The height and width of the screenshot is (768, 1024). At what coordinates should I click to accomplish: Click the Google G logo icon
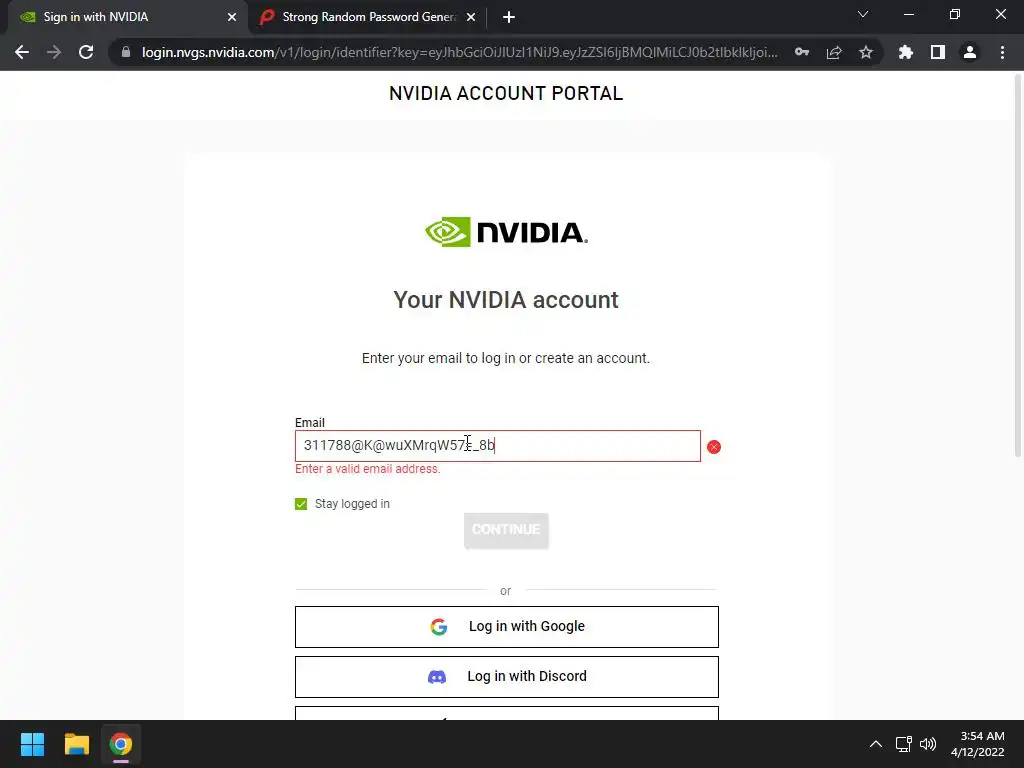[x=439, y=627]
